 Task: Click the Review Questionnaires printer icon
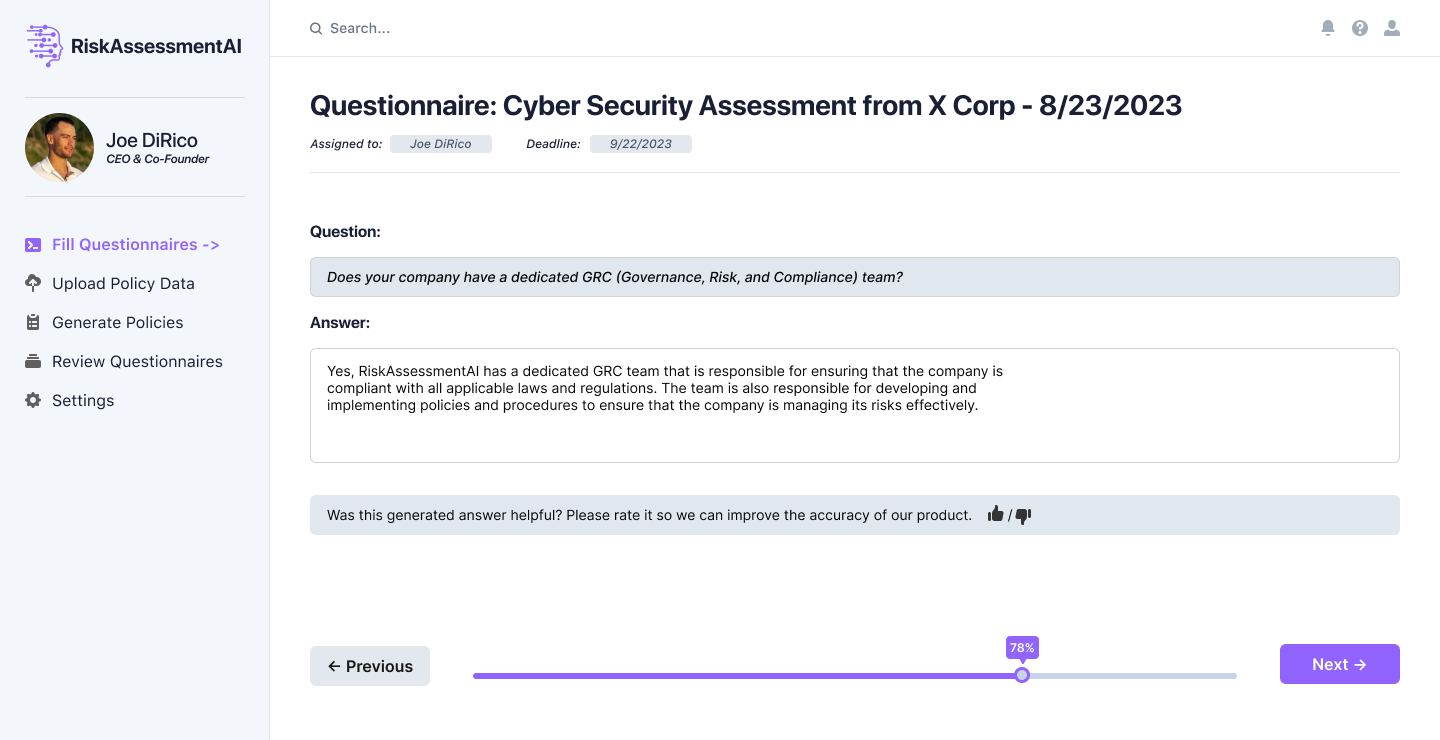(33, 361)
